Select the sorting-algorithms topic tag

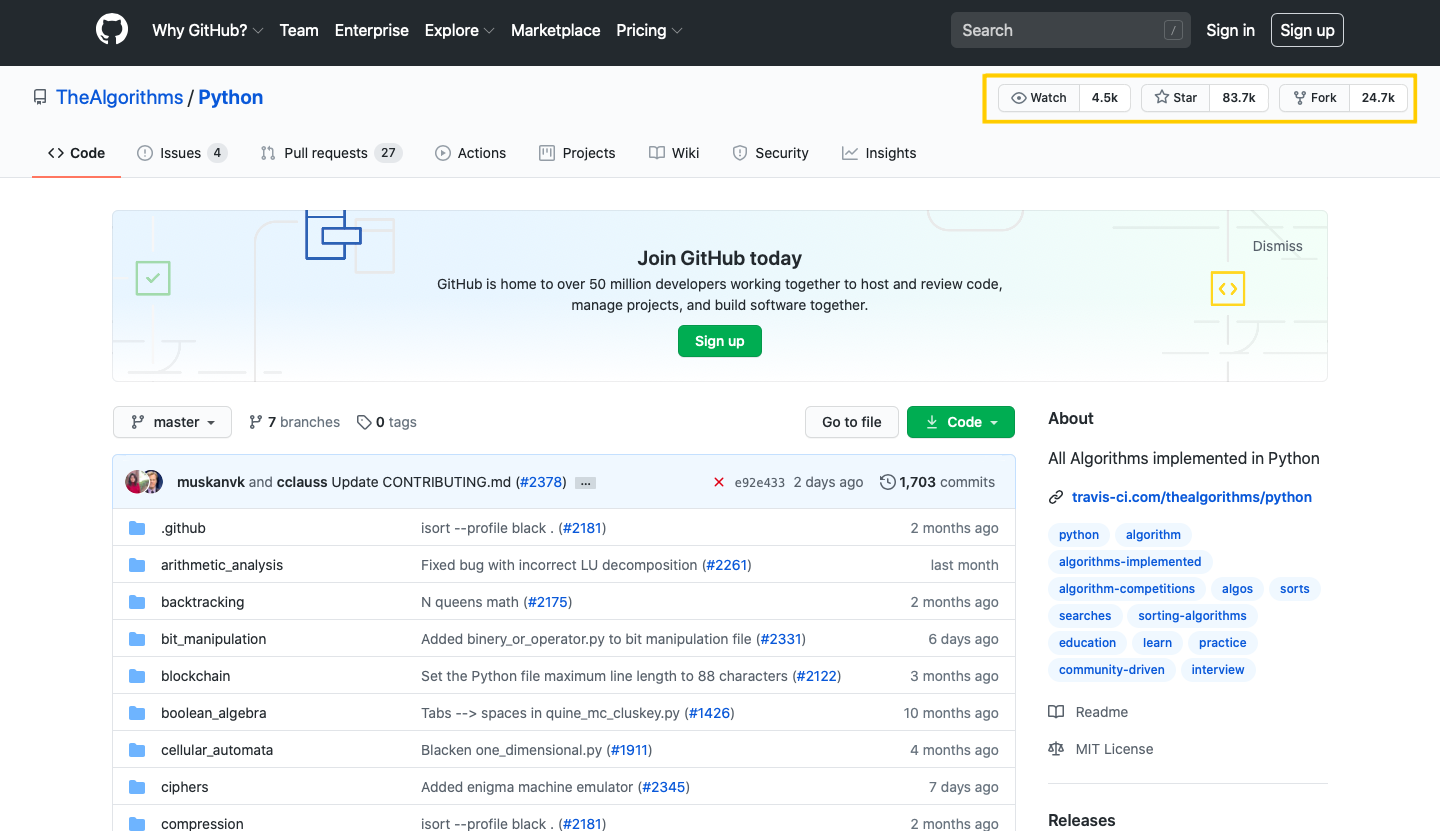coord(1192,615)
